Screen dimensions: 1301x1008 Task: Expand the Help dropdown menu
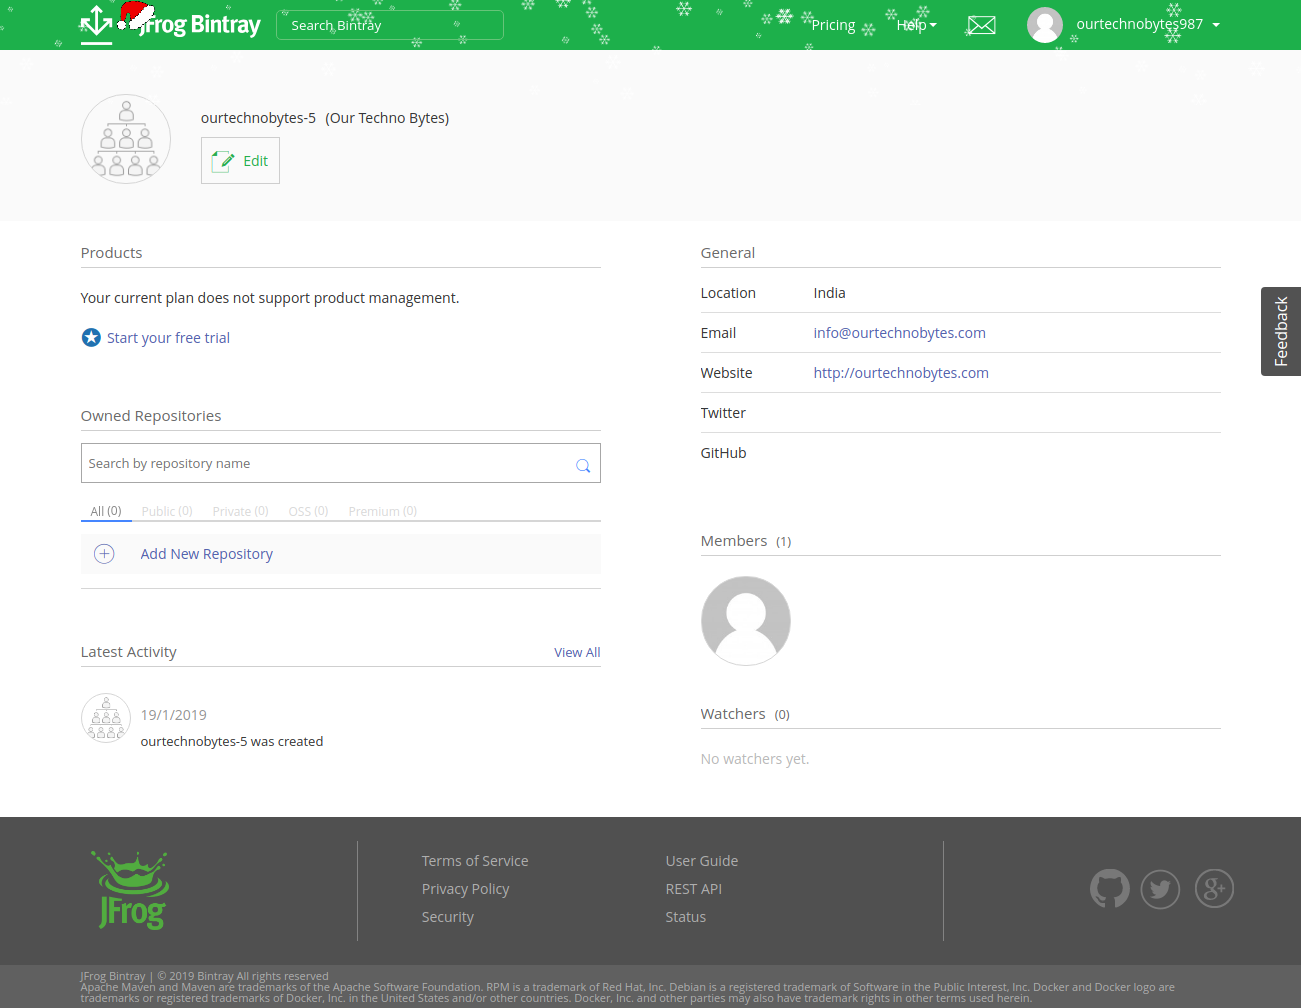point(916,25)
